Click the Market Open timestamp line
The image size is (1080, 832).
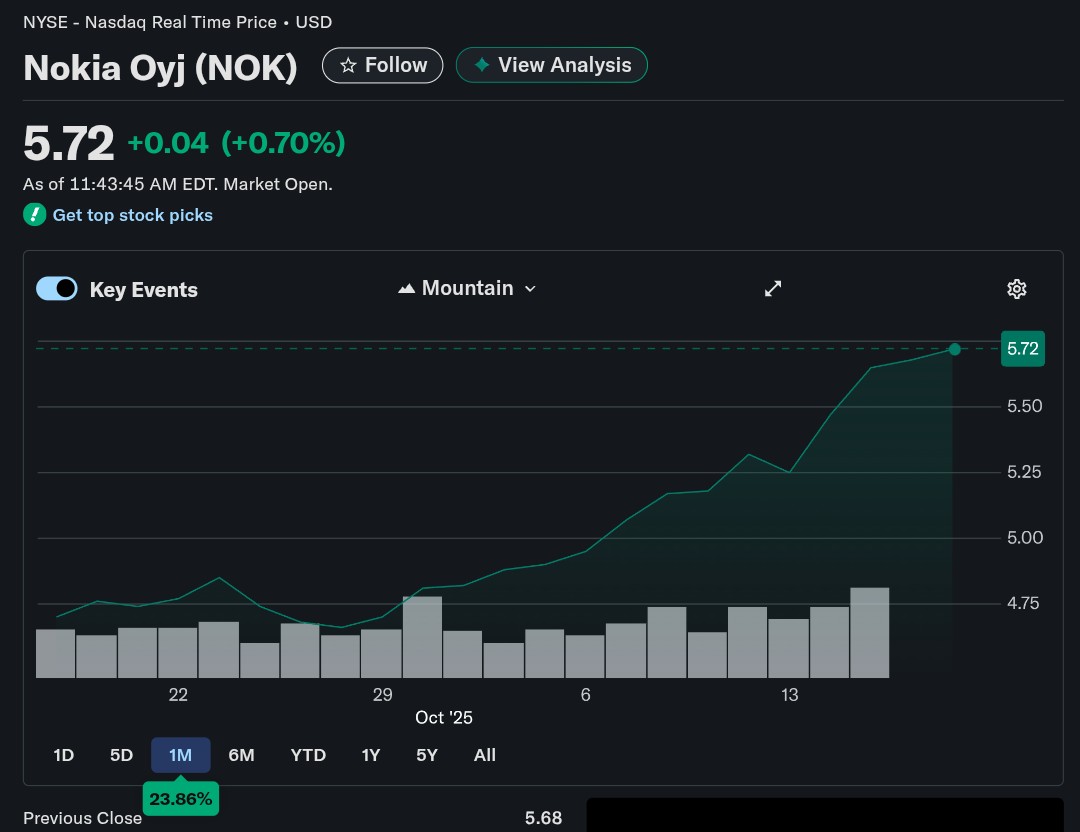pos(178,184)
